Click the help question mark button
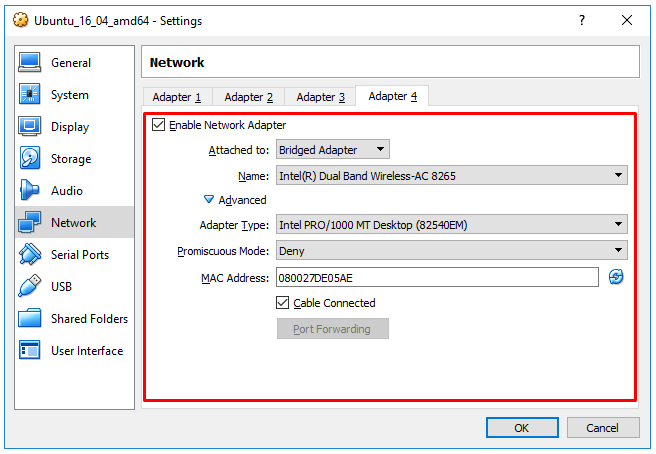This screenshot has height=454, width=656. coord(582,20)
